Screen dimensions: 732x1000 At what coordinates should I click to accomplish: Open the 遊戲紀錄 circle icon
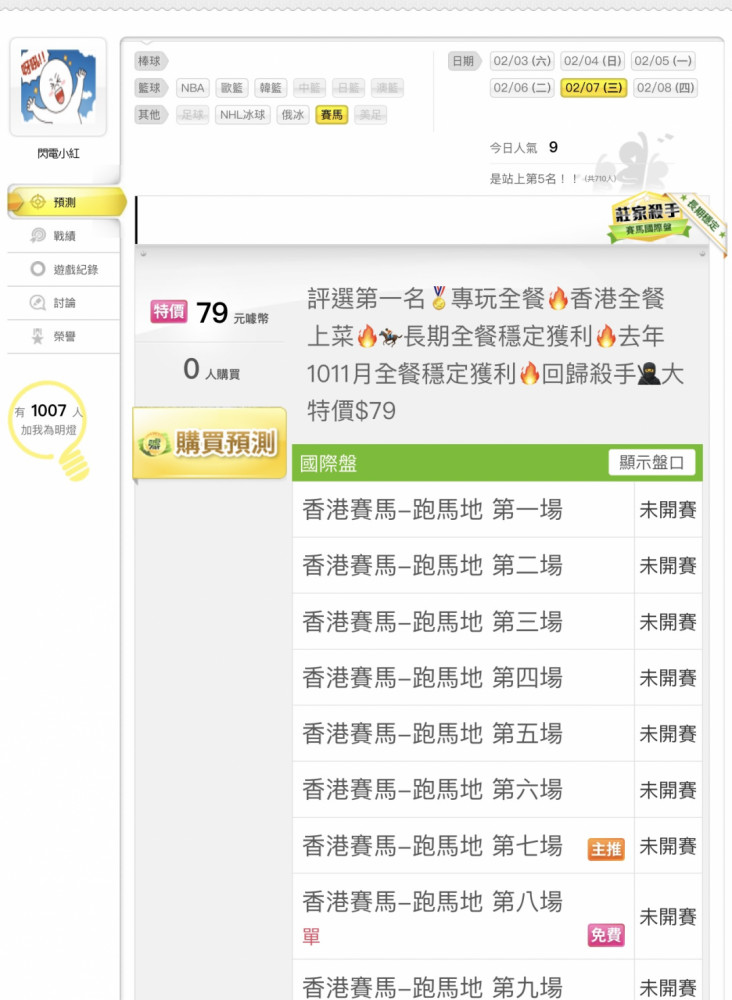[x=38, y=269]
